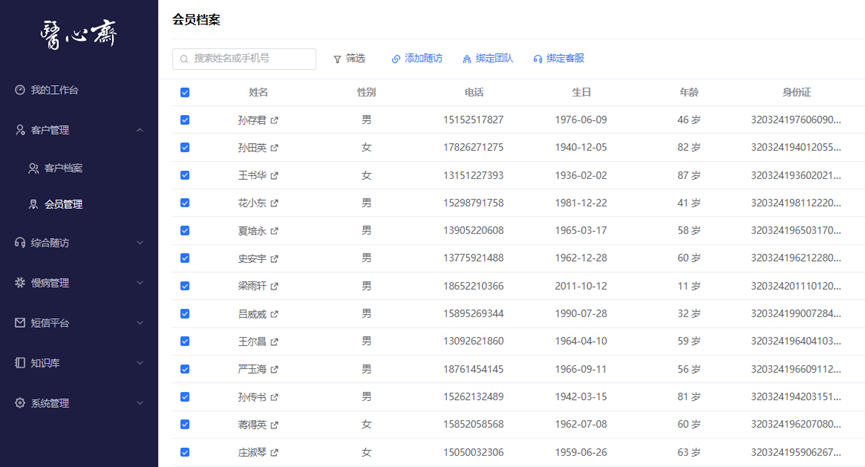This screenshot has height=467, width=865.
Task: Uncheck the row for 花小东
Action: 185,203
